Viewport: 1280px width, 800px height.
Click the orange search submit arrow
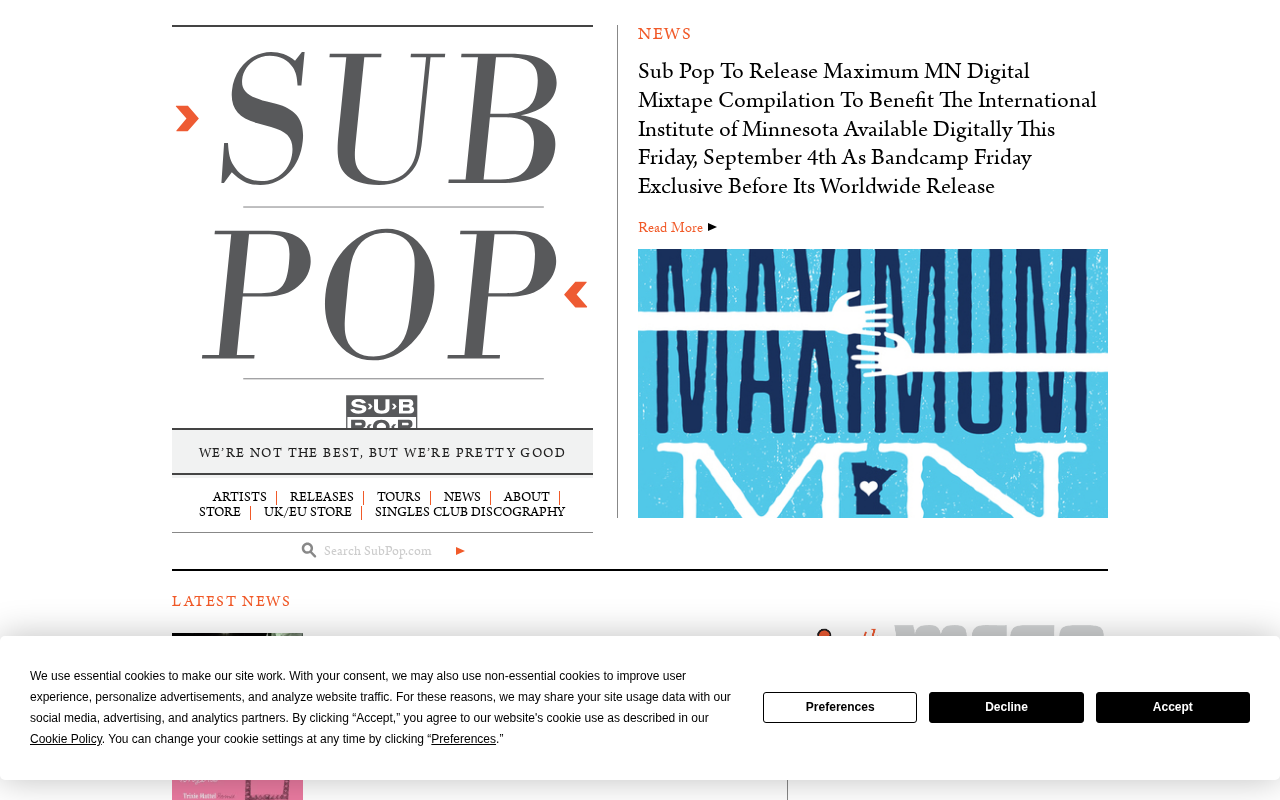[x=460, y=551]
